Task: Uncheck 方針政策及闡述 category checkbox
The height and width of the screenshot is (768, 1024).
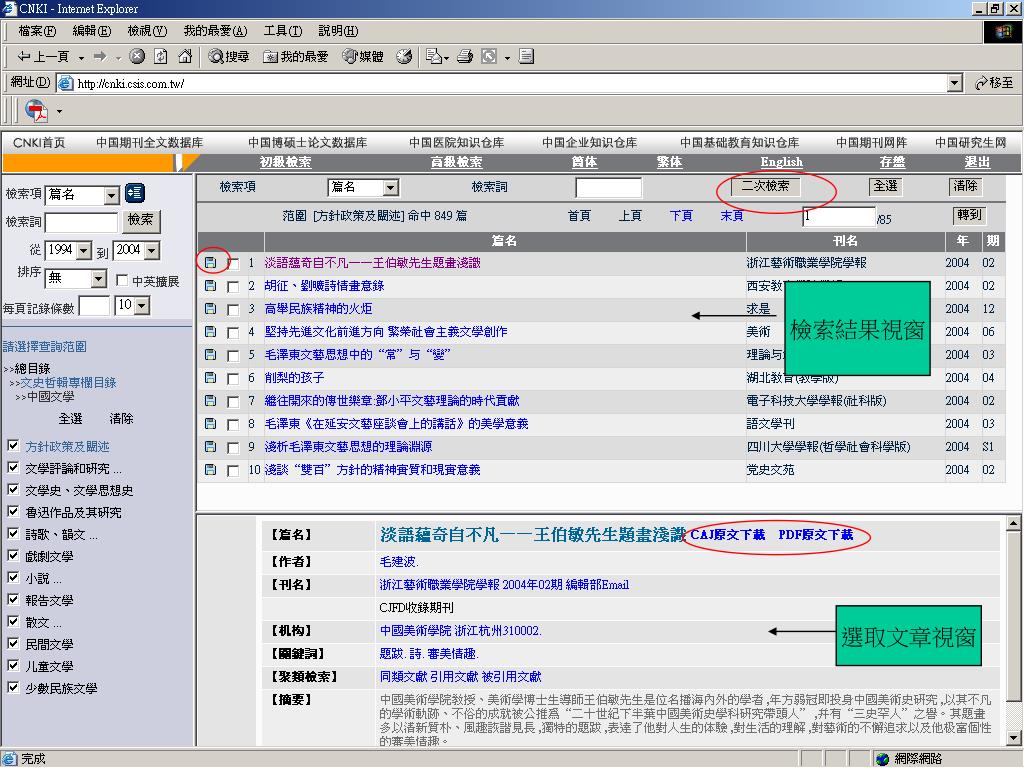Action: coord(12,445)
